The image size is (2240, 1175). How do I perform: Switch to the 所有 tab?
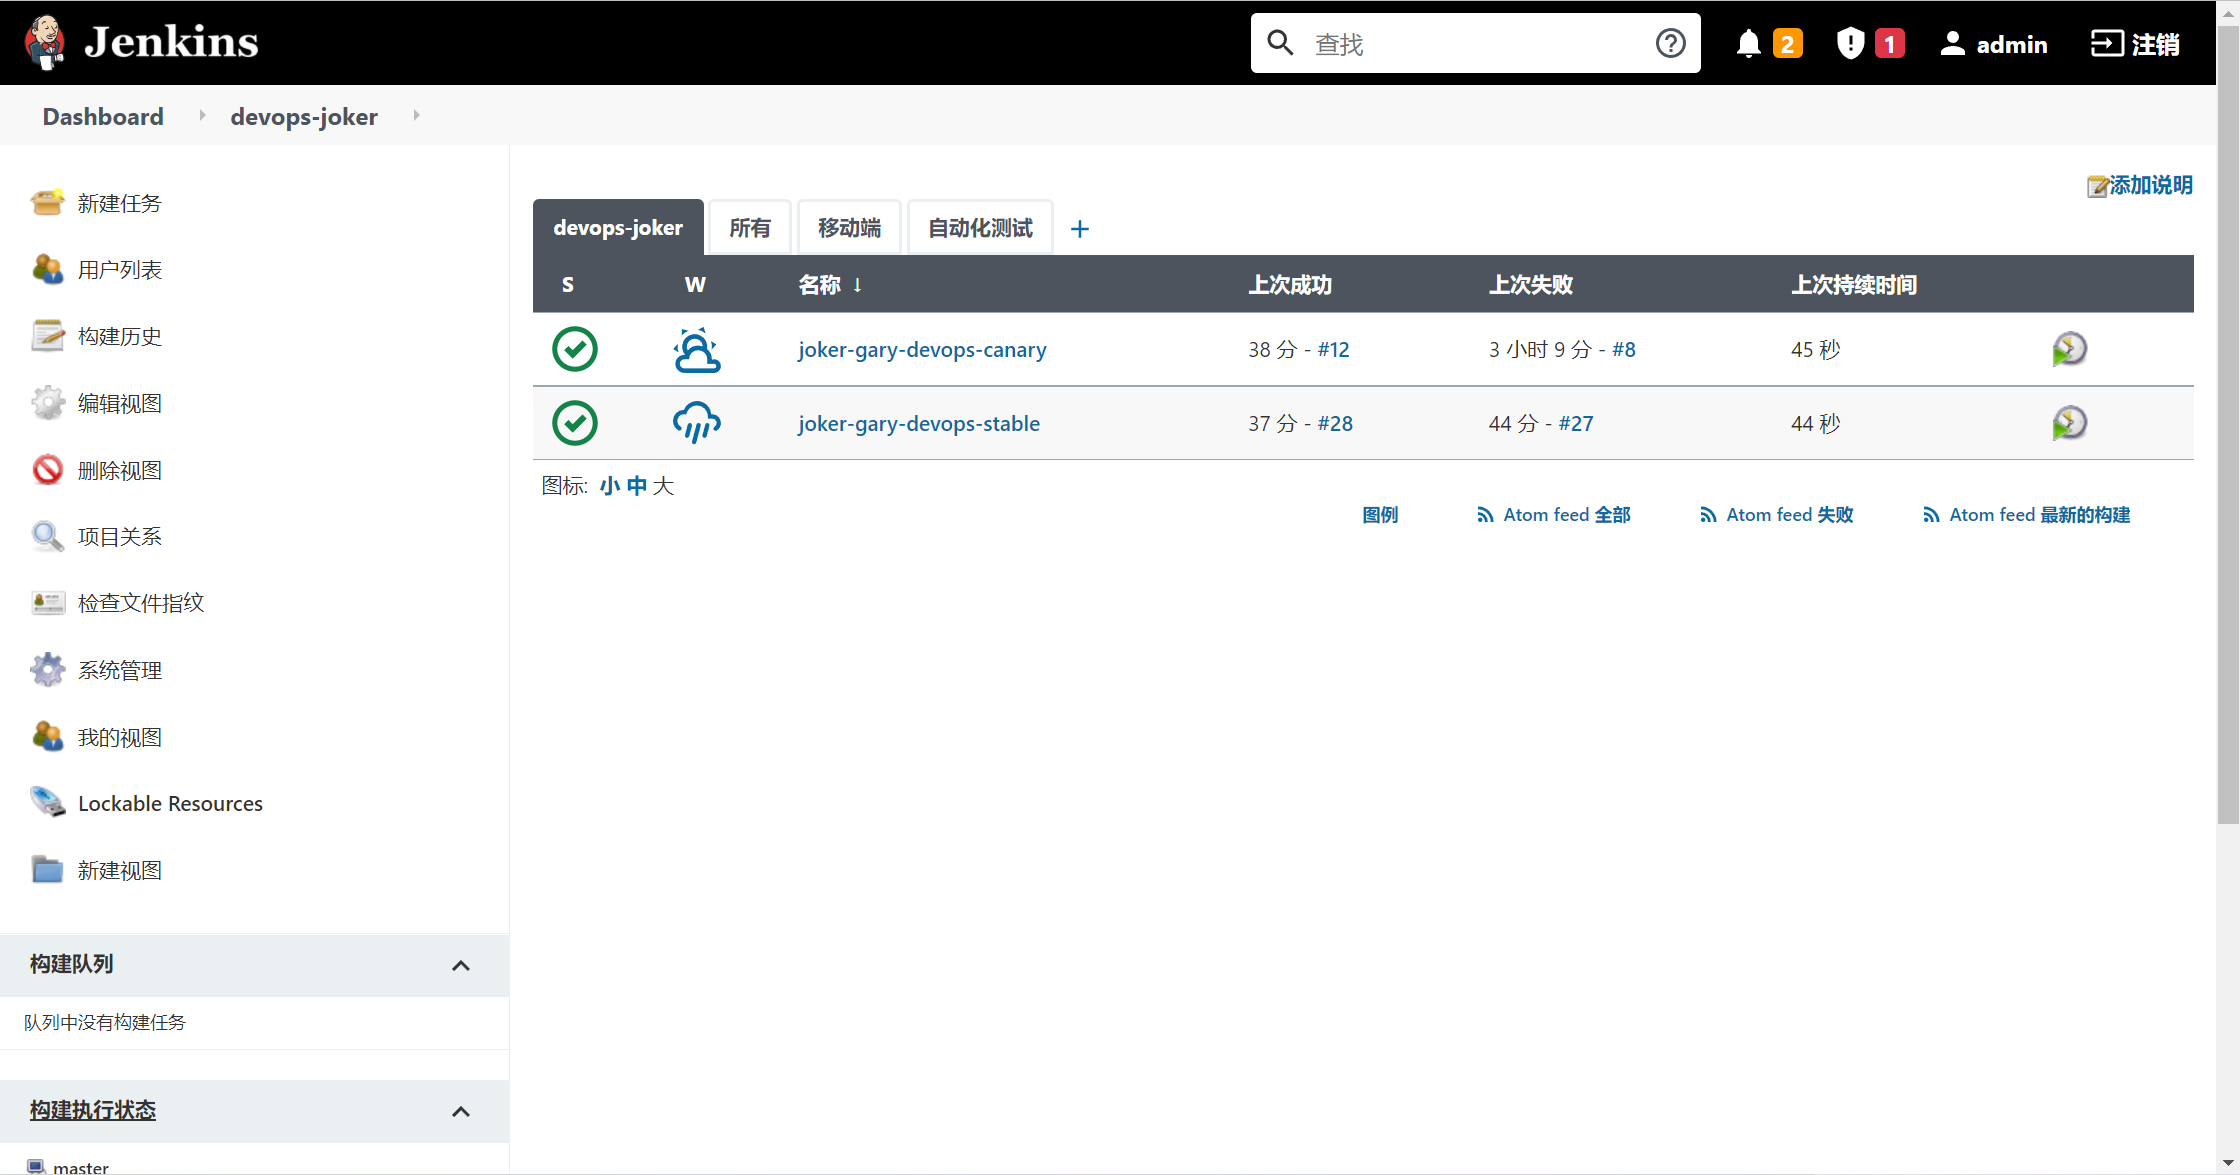750,228
